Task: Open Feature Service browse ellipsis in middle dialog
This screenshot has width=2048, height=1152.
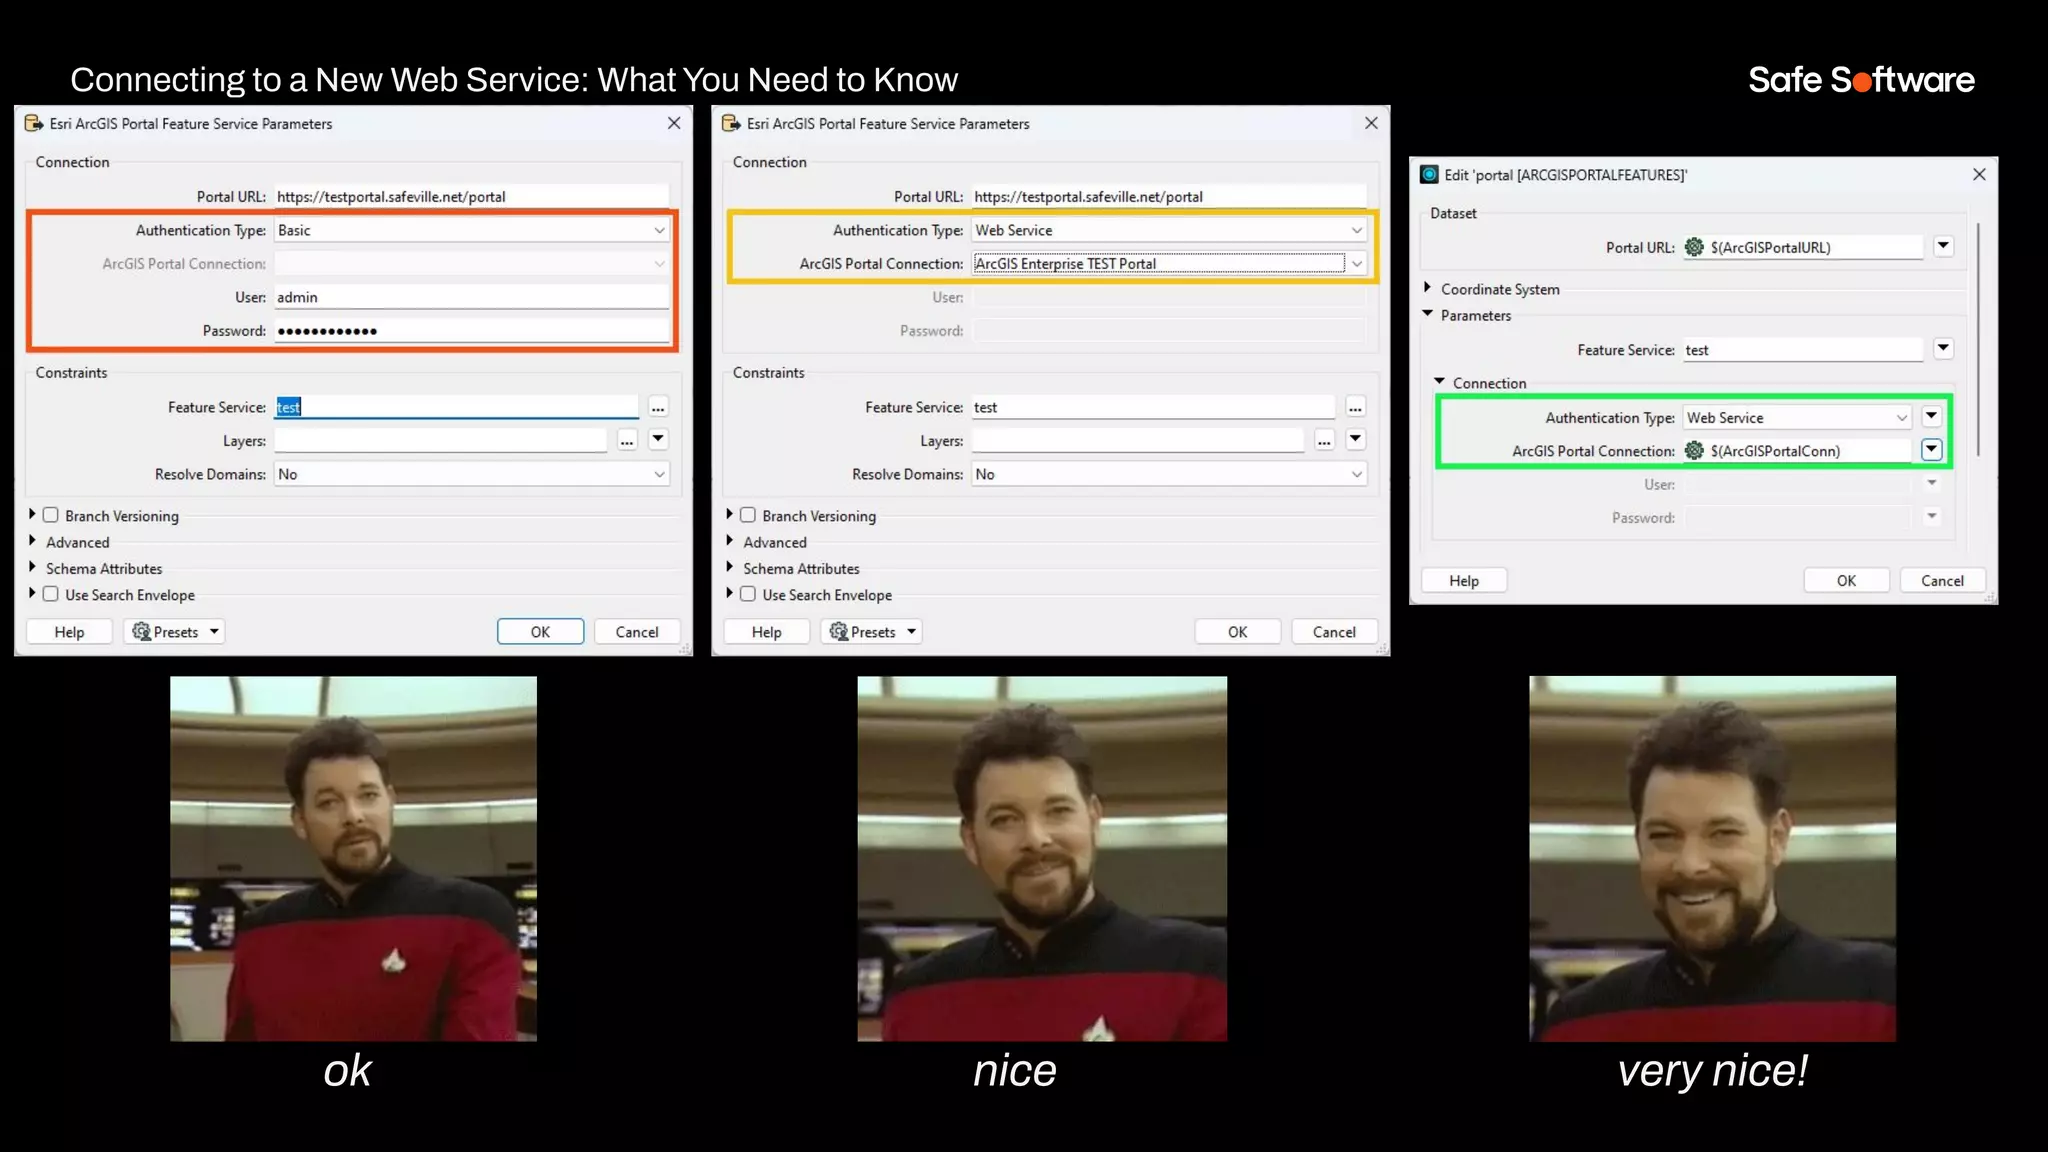Action: click(1355, 407)
